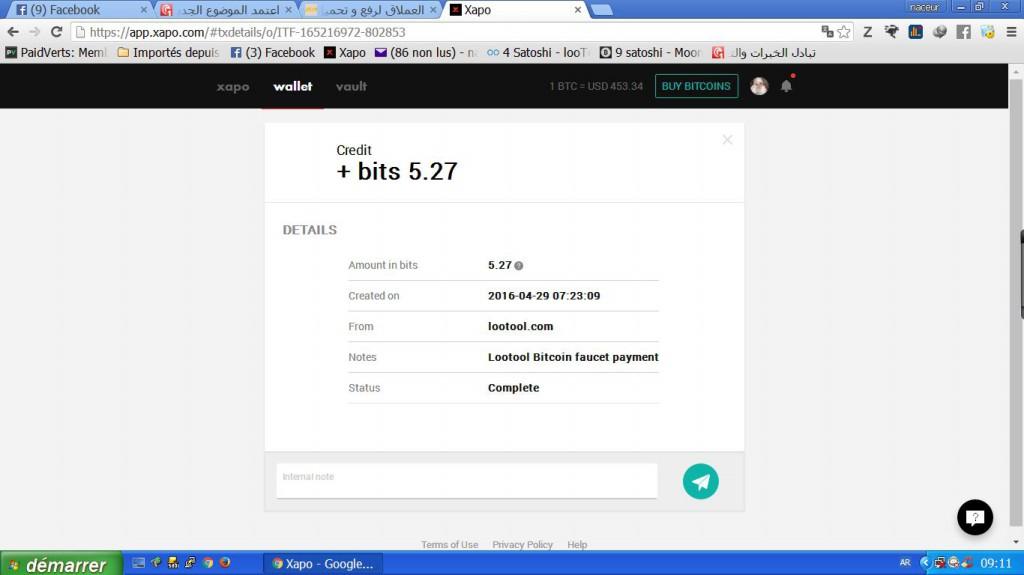Open the (3) Facebook bookmark

tap(273, 52)
